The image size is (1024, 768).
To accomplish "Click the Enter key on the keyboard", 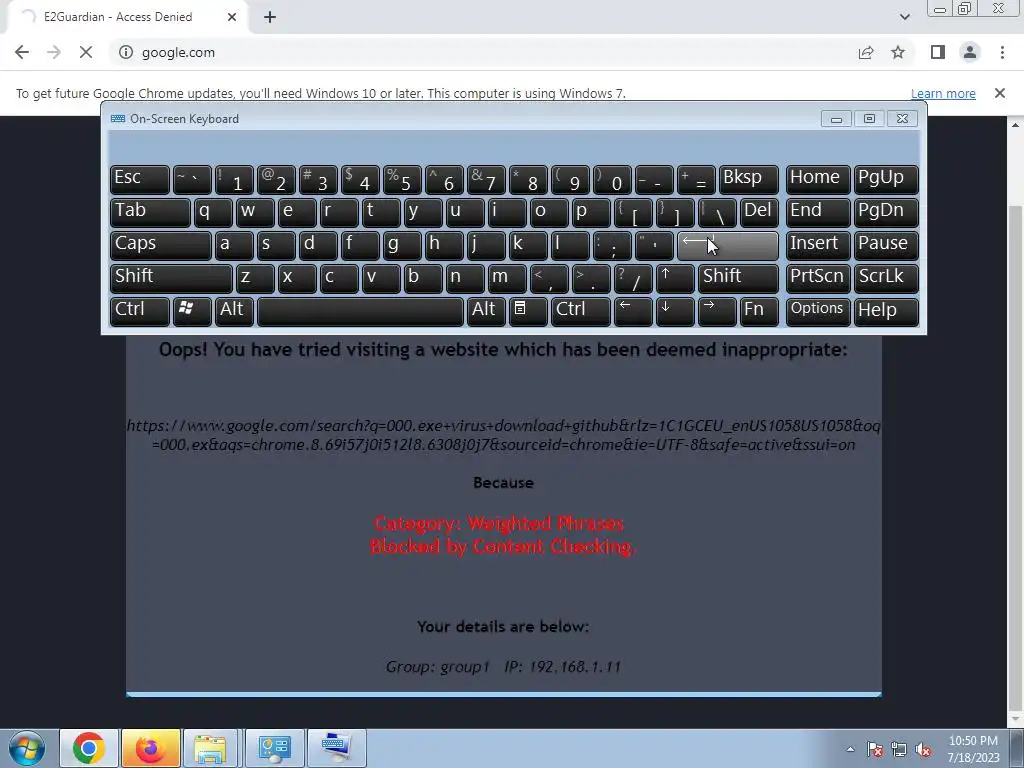I will pos(728,245).
